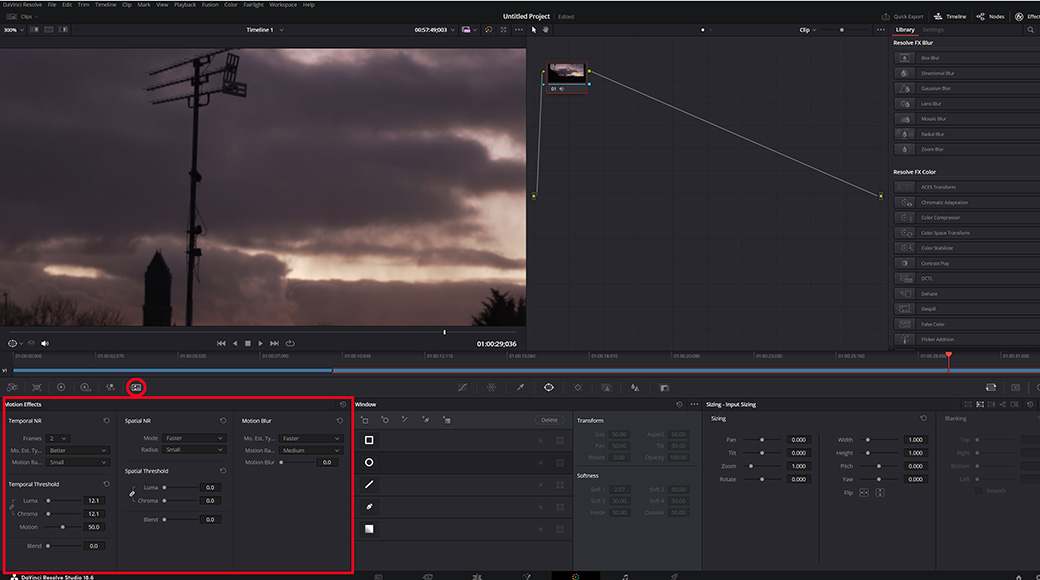Open Temporal NR Motion Range dropdown
1040x580 pixels.
click(x=77, y=463)
